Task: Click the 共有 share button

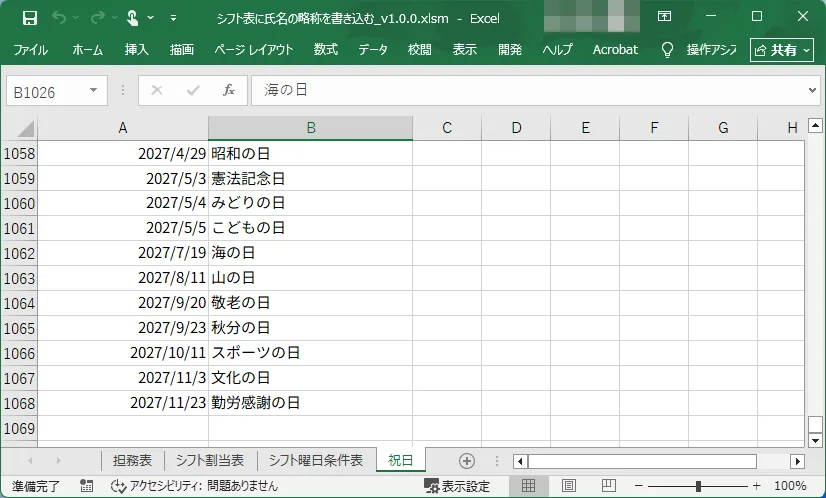Action: coord(782,50)
